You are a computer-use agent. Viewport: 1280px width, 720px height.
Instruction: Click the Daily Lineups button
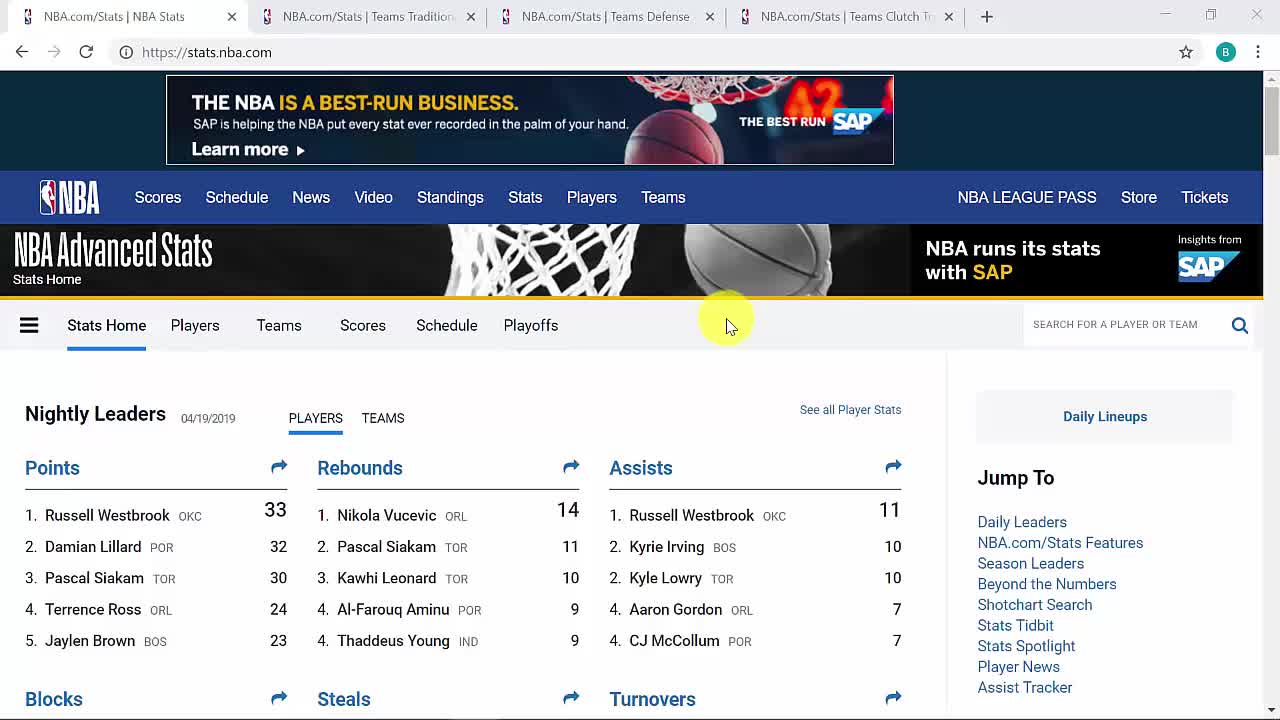click(x=1104, y=416)
